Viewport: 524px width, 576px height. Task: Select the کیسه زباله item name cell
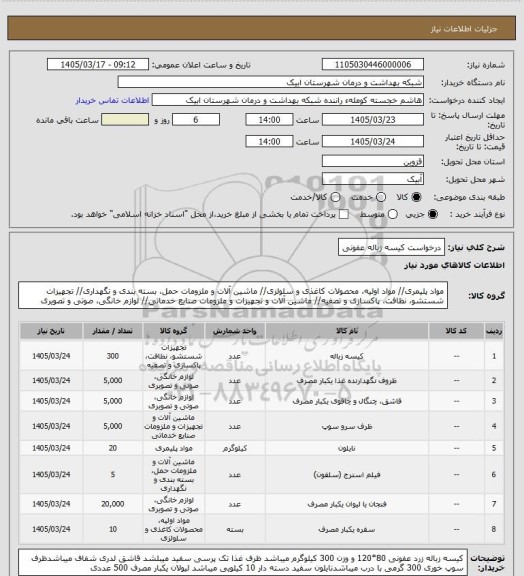coord(347,356)
